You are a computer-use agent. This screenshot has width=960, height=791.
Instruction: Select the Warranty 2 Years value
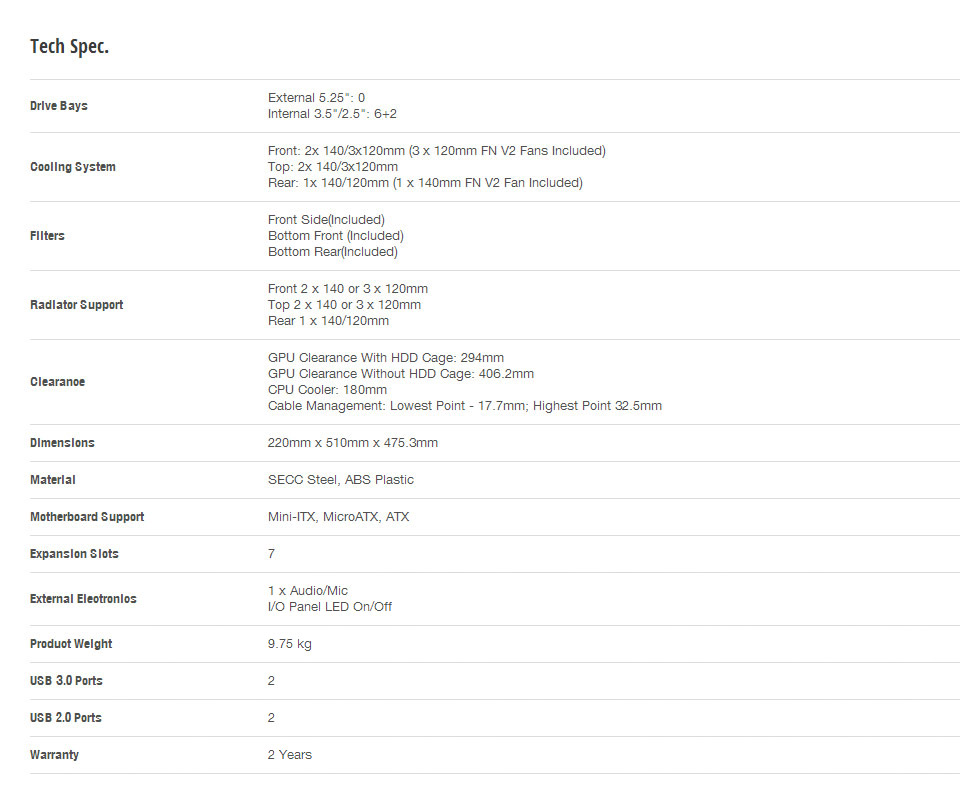pos(290,754)
